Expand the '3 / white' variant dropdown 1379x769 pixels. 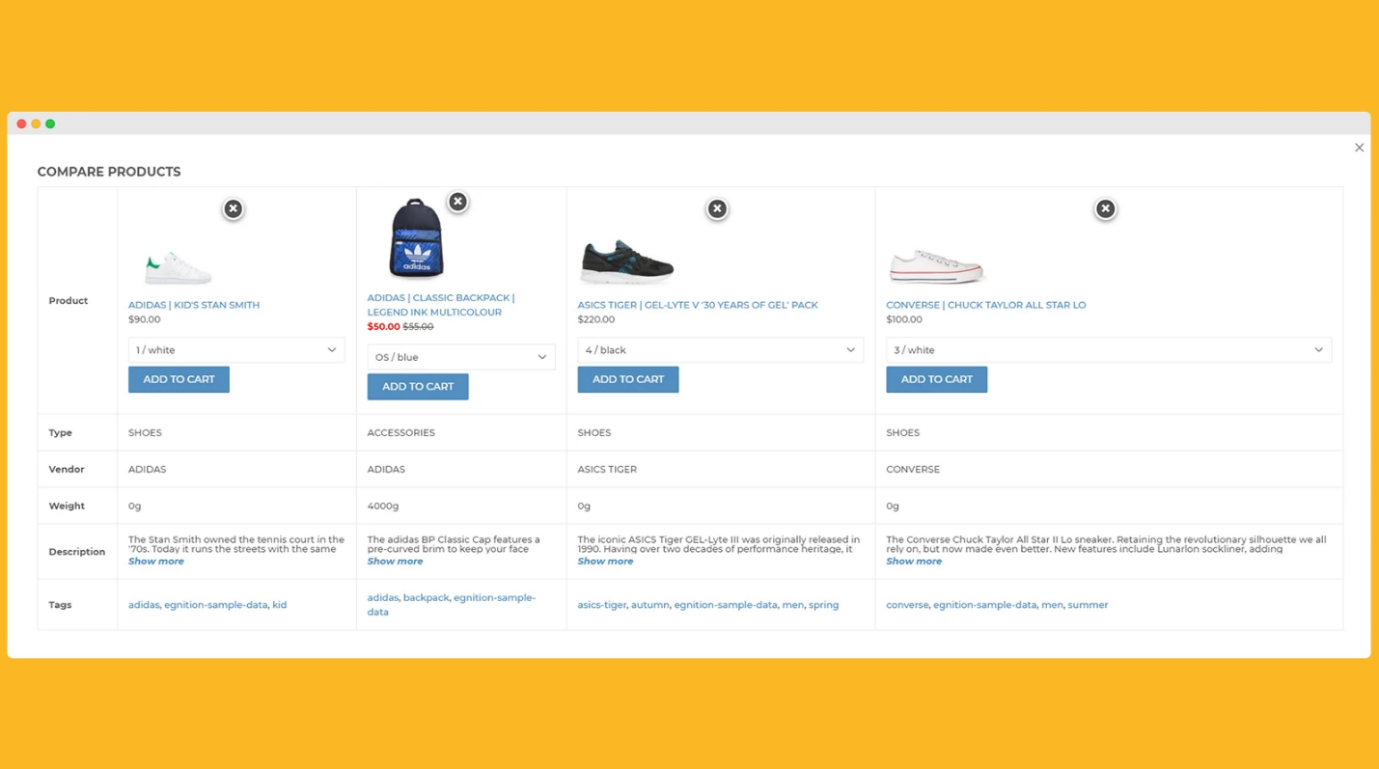[x=1108, y=350]
